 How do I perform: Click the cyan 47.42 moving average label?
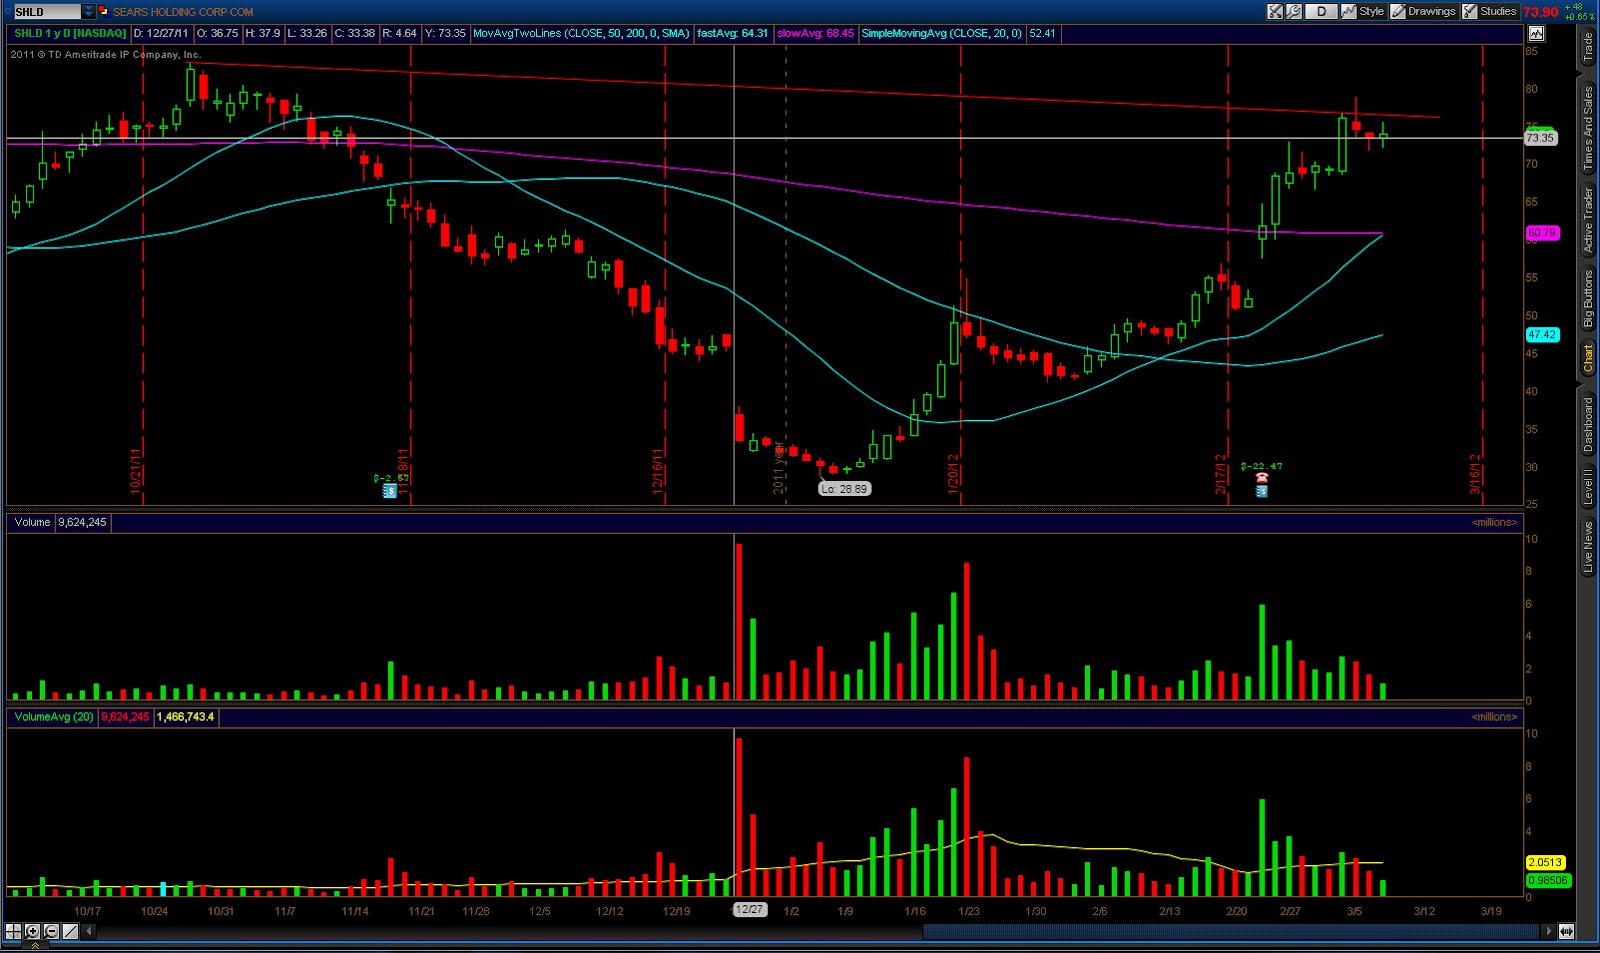(1542, 335)
